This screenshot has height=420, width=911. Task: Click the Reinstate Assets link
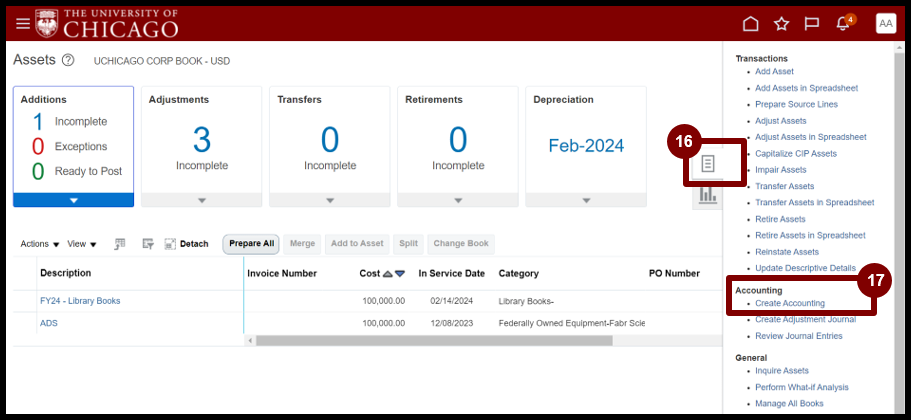(787, 252)
